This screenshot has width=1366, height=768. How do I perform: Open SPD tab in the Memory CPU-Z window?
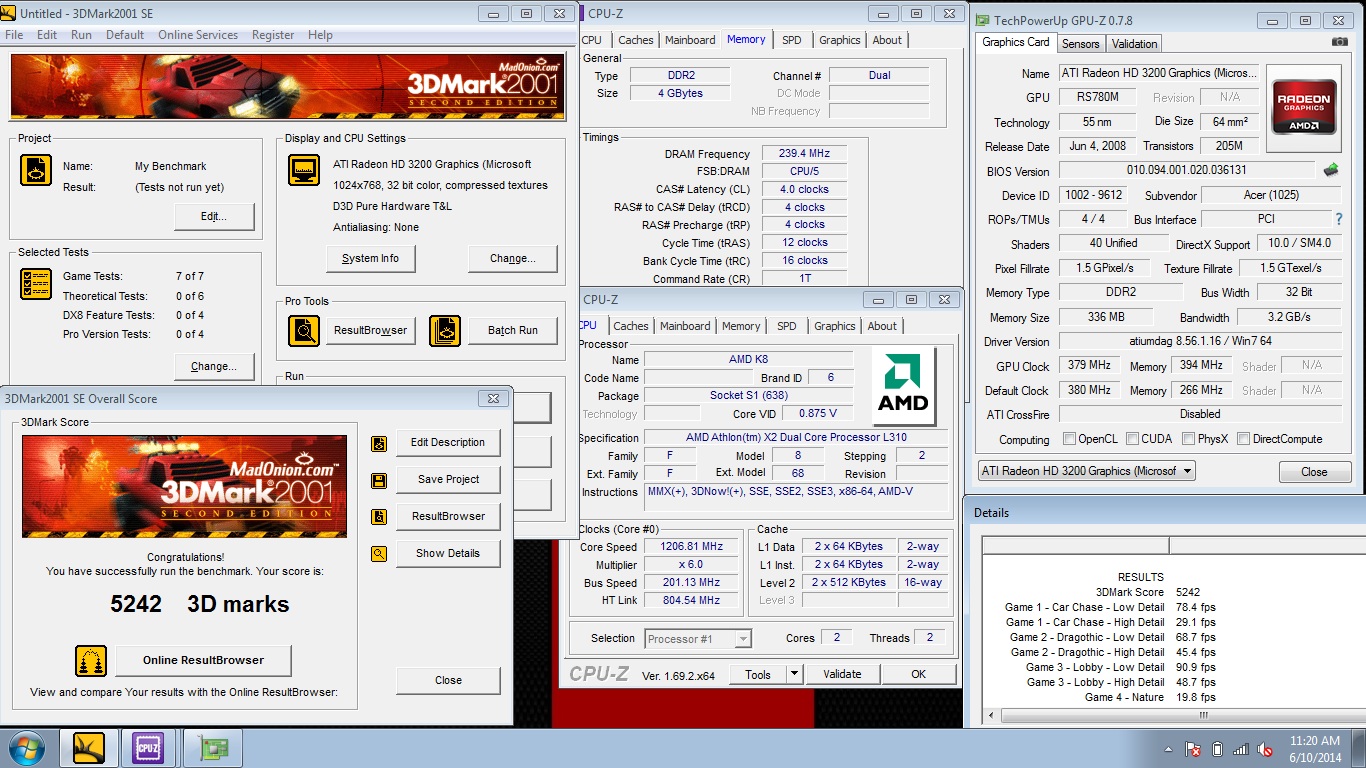coord(791,40)
